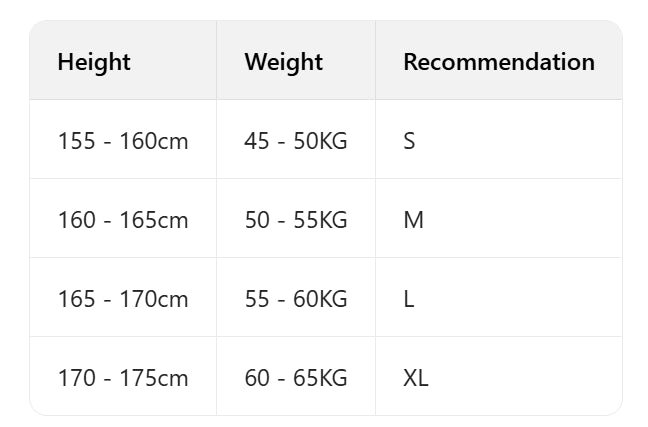This screenshot has width=648, height=427.
Task: Click the Height column header
Action: pyautogui.click(x=94, y=62)
